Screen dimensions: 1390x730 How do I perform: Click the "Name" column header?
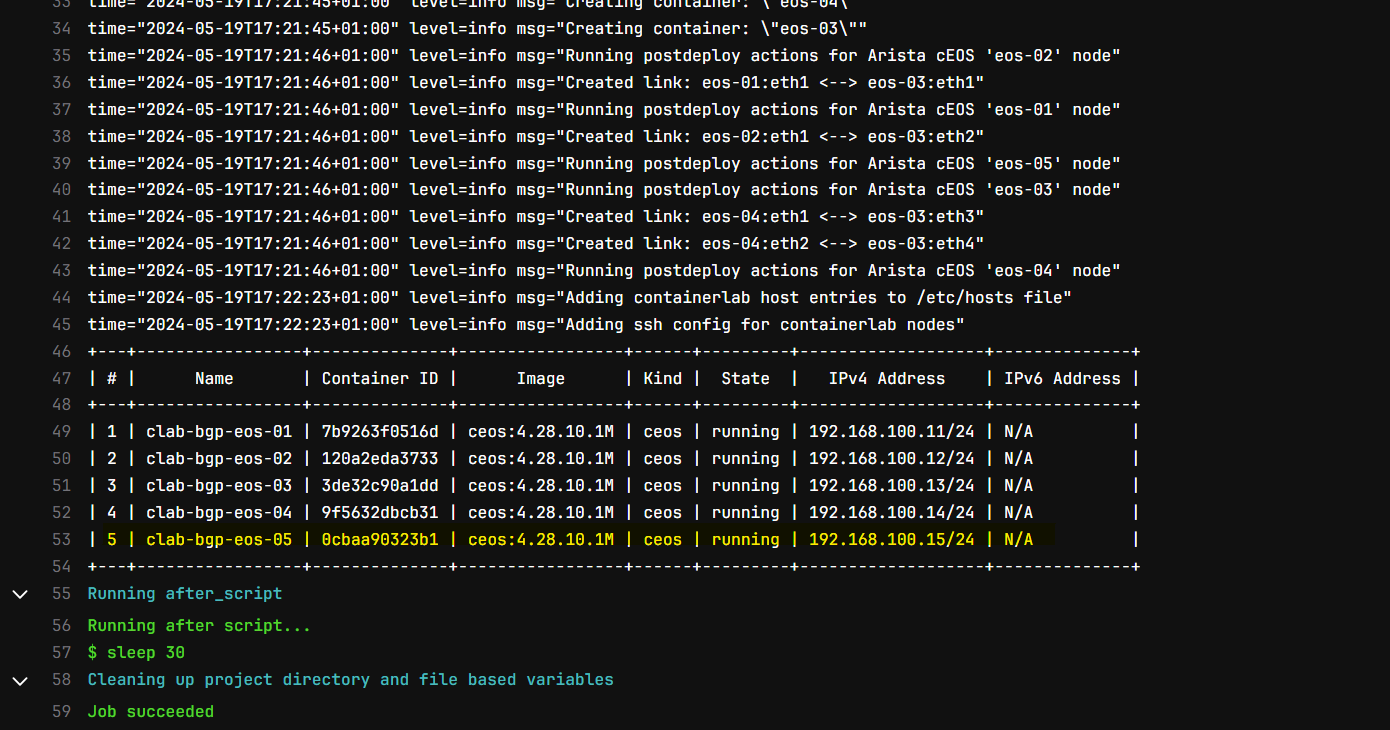point(214,378)
